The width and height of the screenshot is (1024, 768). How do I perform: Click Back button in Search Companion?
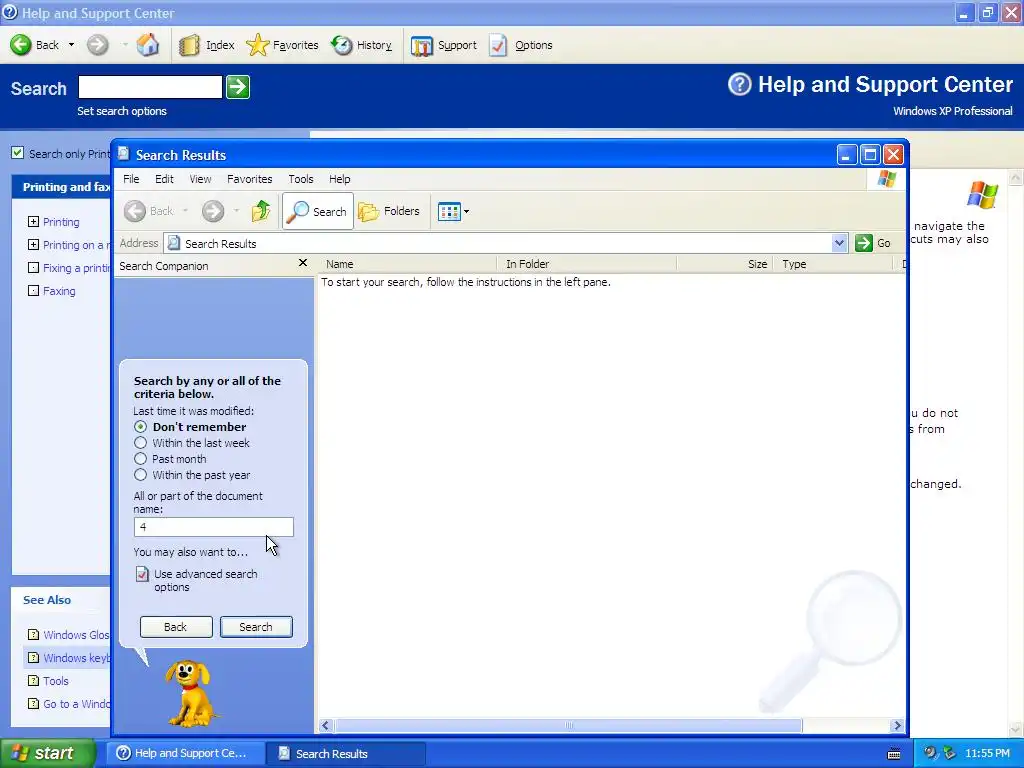(176, 627)
